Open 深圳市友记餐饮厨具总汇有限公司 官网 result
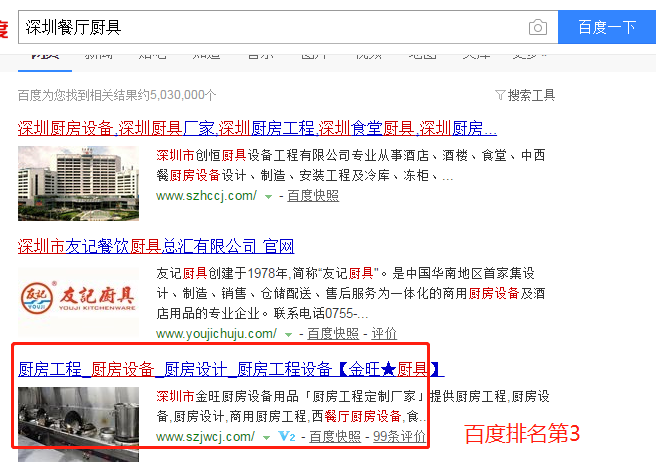Screen dimensions: 656x473 click(x=156, y=246)
